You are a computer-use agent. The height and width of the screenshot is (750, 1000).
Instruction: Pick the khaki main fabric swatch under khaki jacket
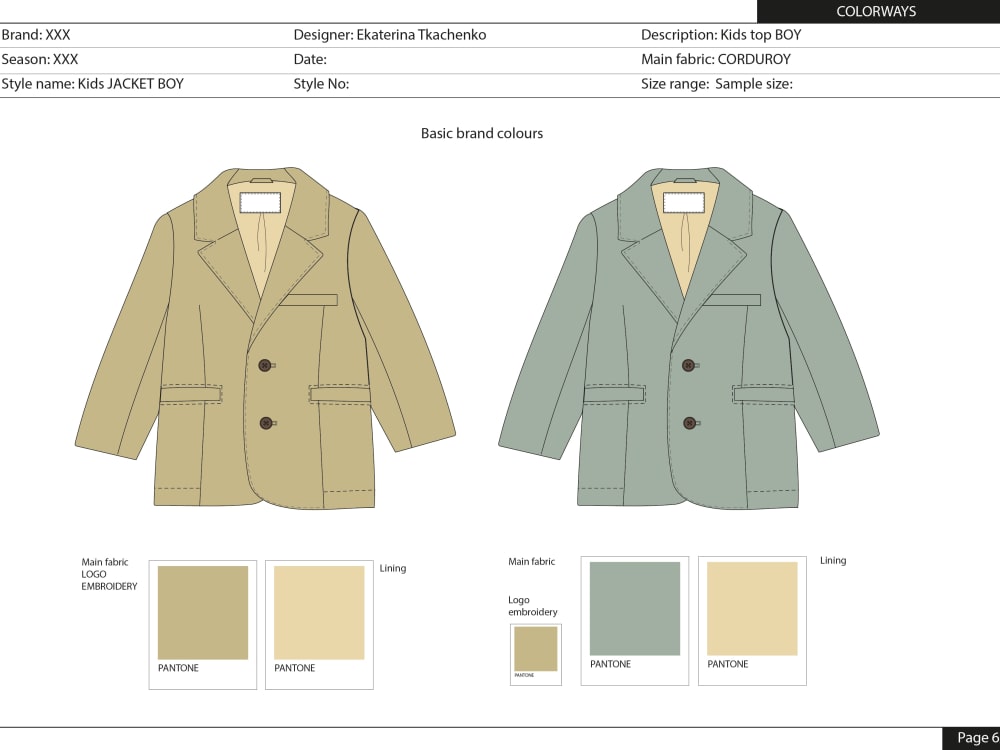203,613
